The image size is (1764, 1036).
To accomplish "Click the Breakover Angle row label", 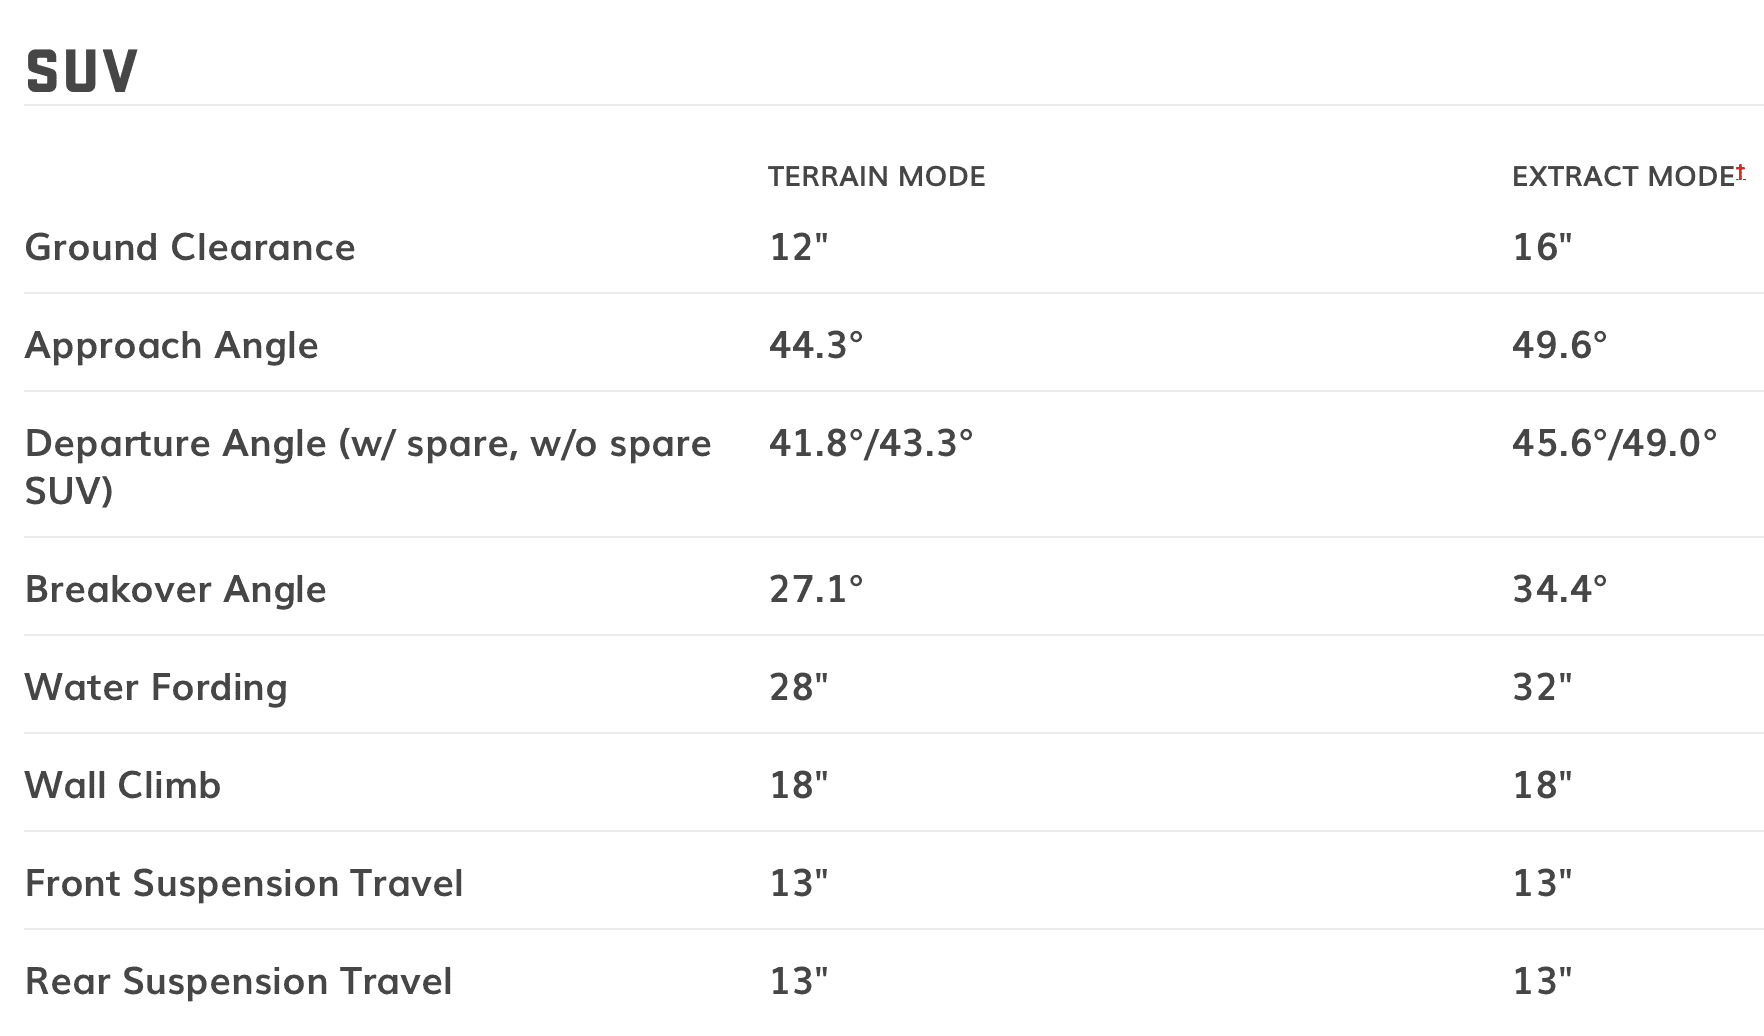I will point(175,589).
